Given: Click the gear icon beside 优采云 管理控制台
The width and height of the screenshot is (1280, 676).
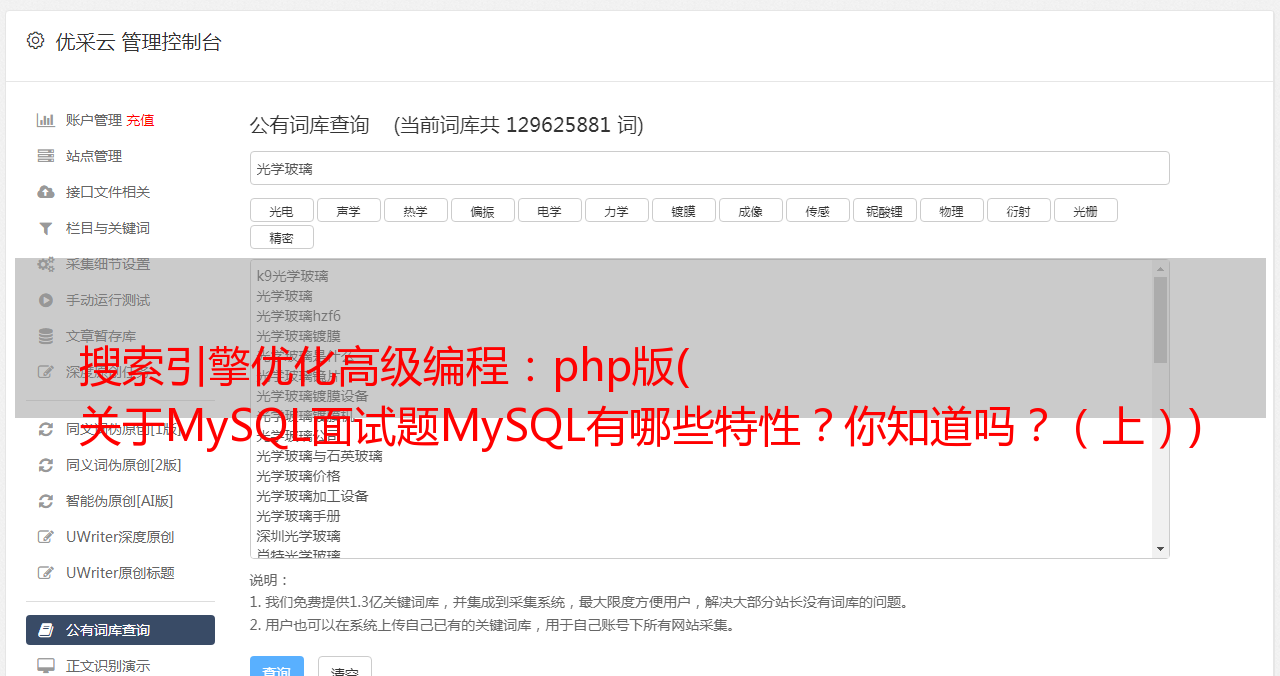Looking at the screenshot, I should (x=36, y=41).
